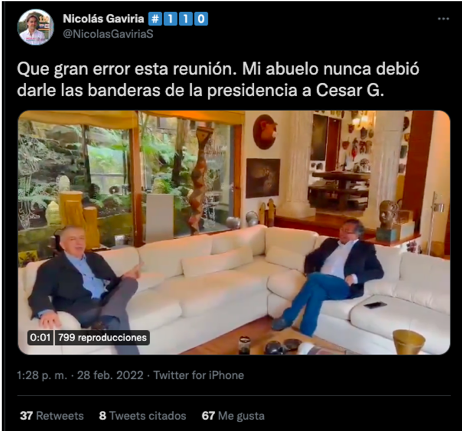View the 8 Tweets citados list
The height and width of the screenshot is (431, 462).
click(143, 416)
